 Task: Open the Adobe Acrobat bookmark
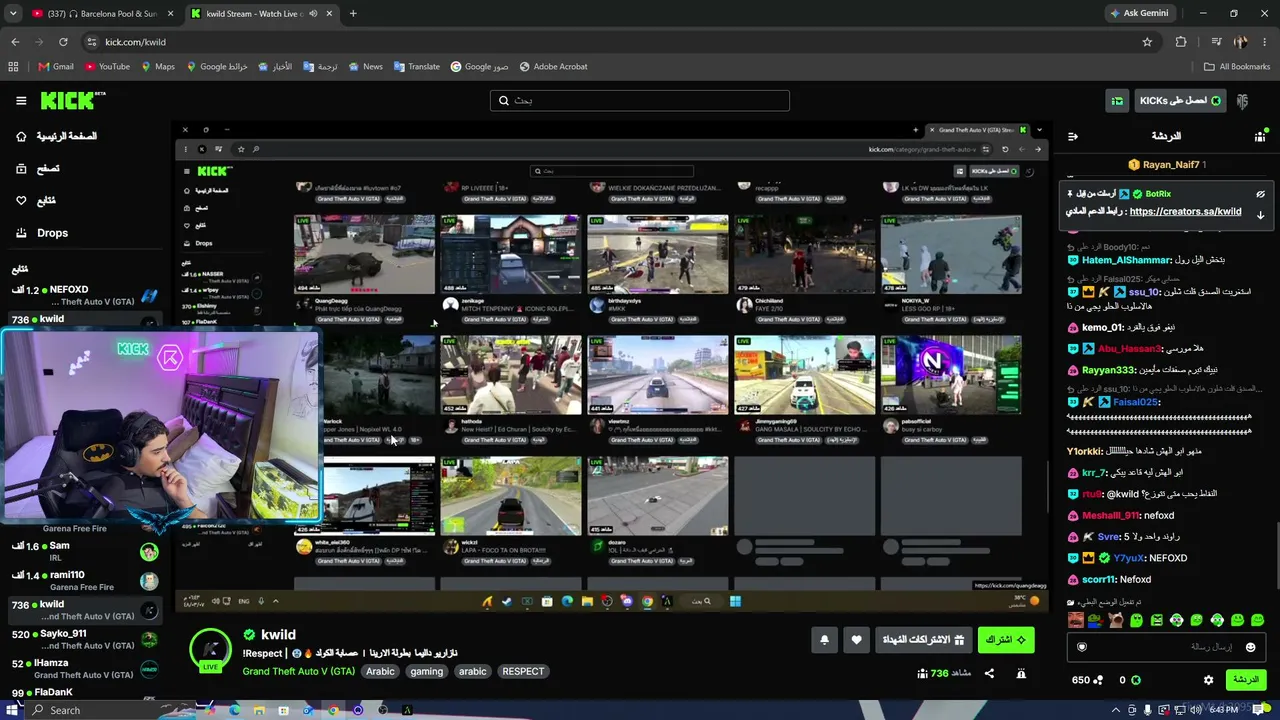point(552,67)
